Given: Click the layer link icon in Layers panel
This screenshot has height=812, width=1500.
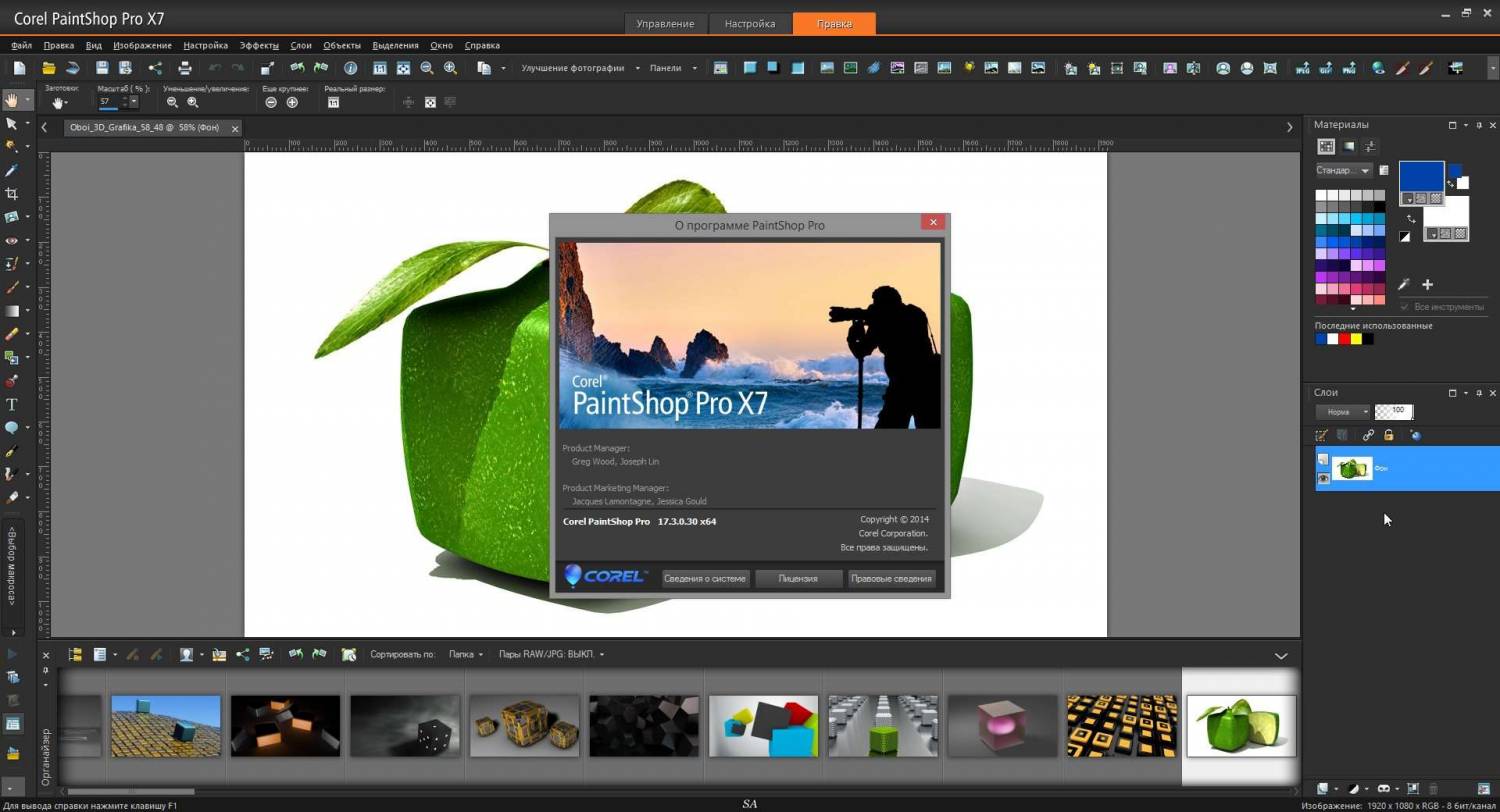Looking at the screenshot, I should tap(1369, 435).
